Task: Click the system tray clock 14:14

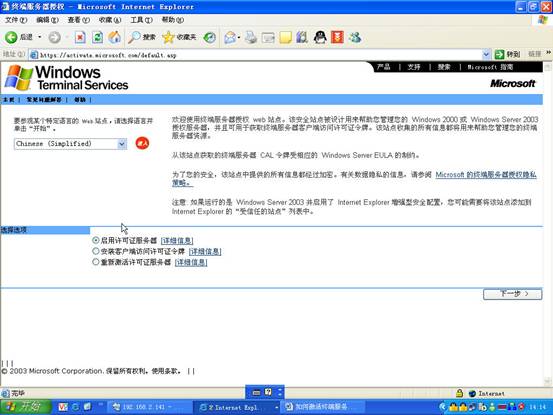Action: click(537, 407)
